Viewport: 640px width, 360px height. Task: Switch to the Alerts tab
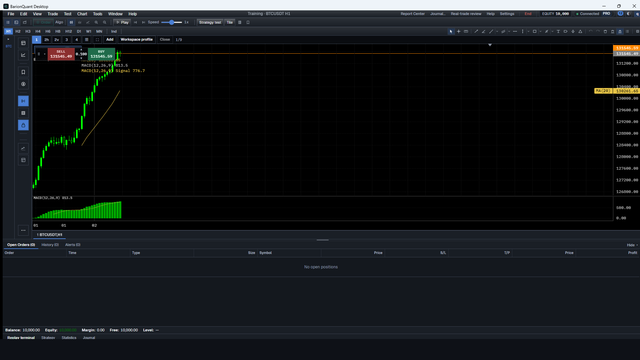point(73,245)
